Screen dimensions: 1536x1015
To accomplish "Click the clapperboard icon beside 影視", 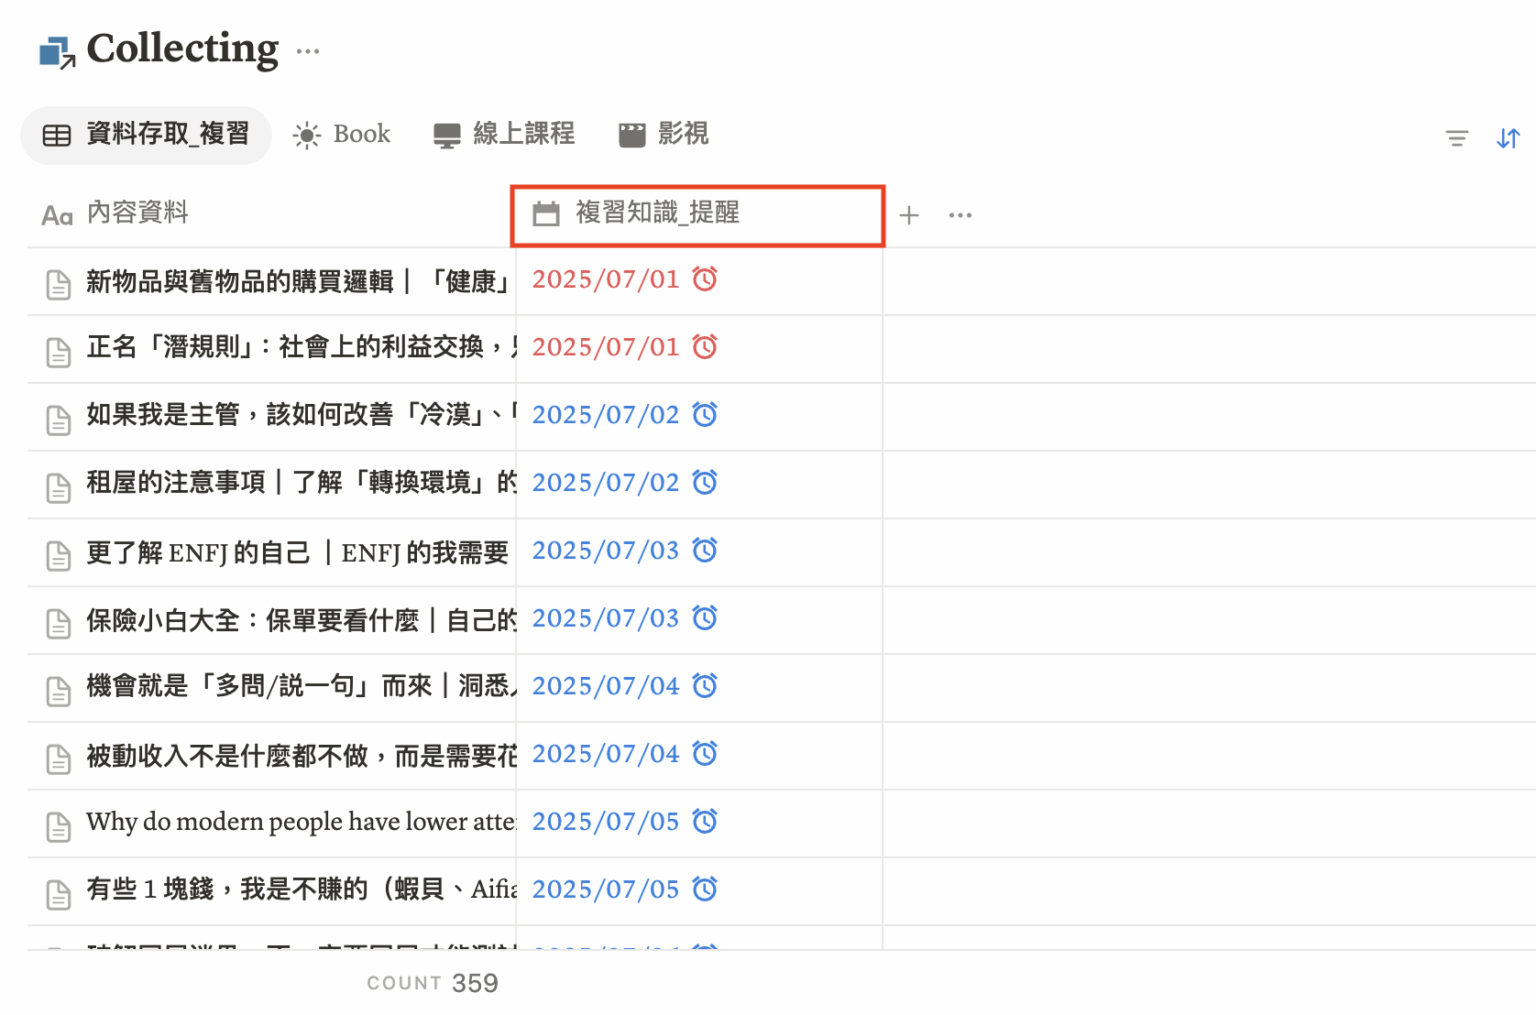I will (632, 134).
